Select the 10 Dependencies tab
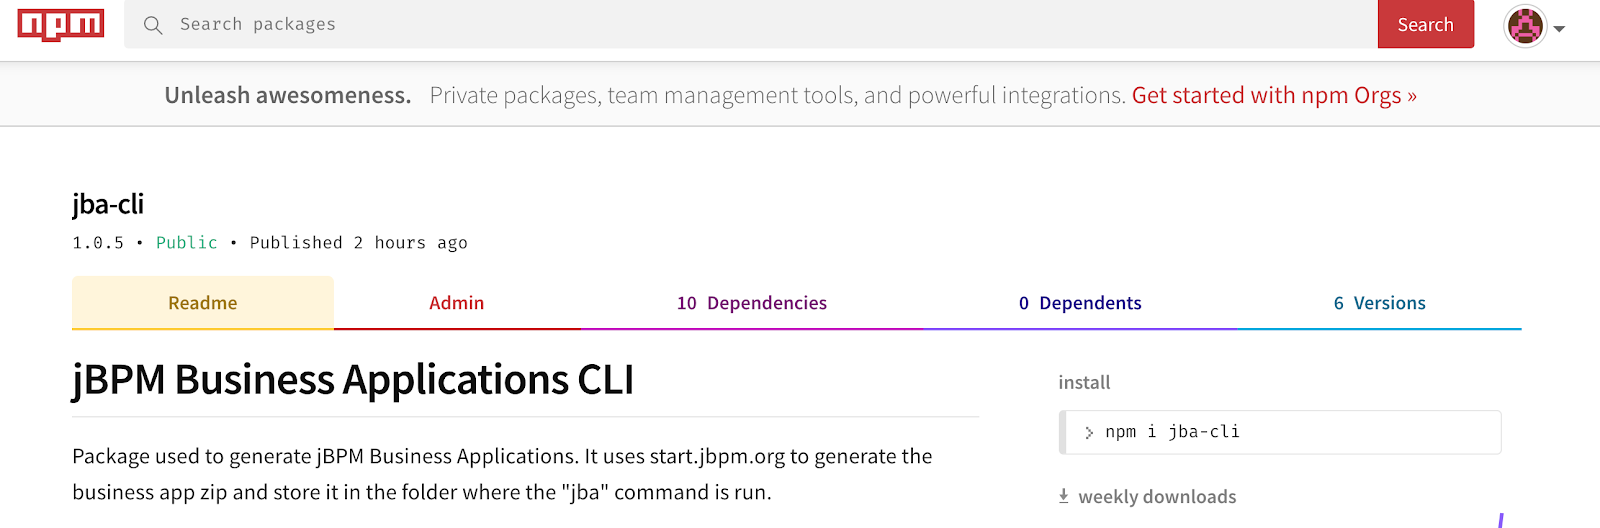Viewport: 1600px width, 528px height. 752,303
